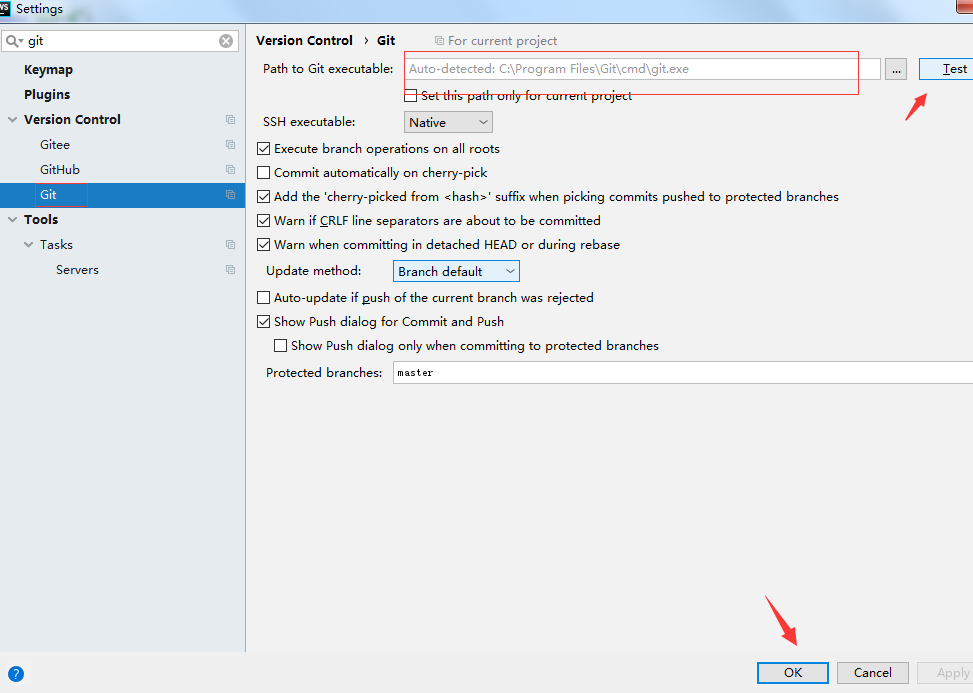Click the Settings icon in the title bar

[8, 8]
